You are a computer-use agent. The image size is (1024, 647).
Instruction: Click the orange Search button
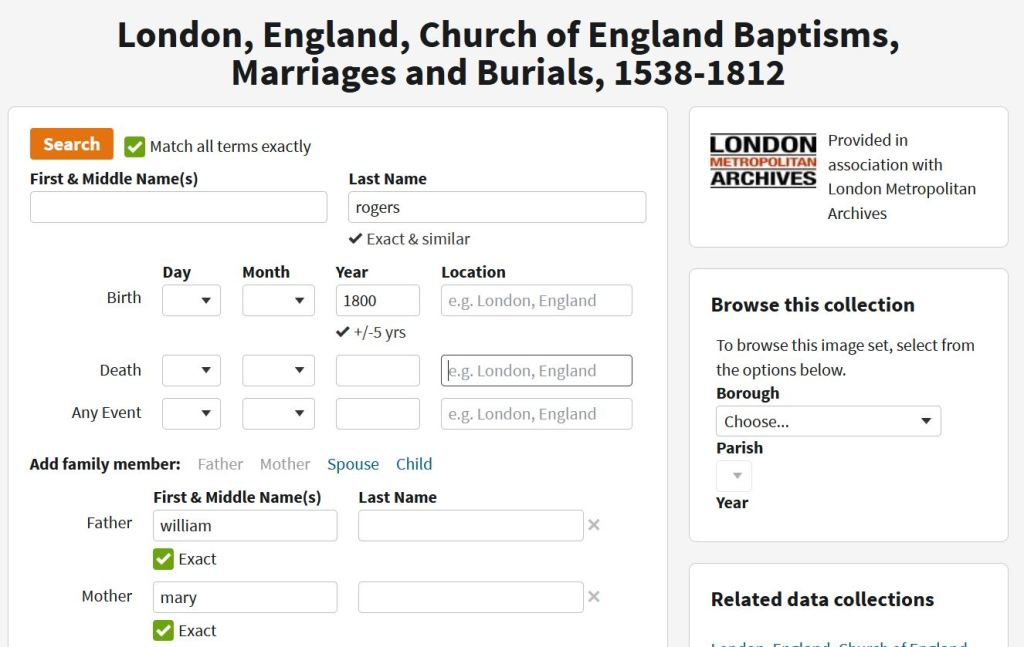pos(71,144)
